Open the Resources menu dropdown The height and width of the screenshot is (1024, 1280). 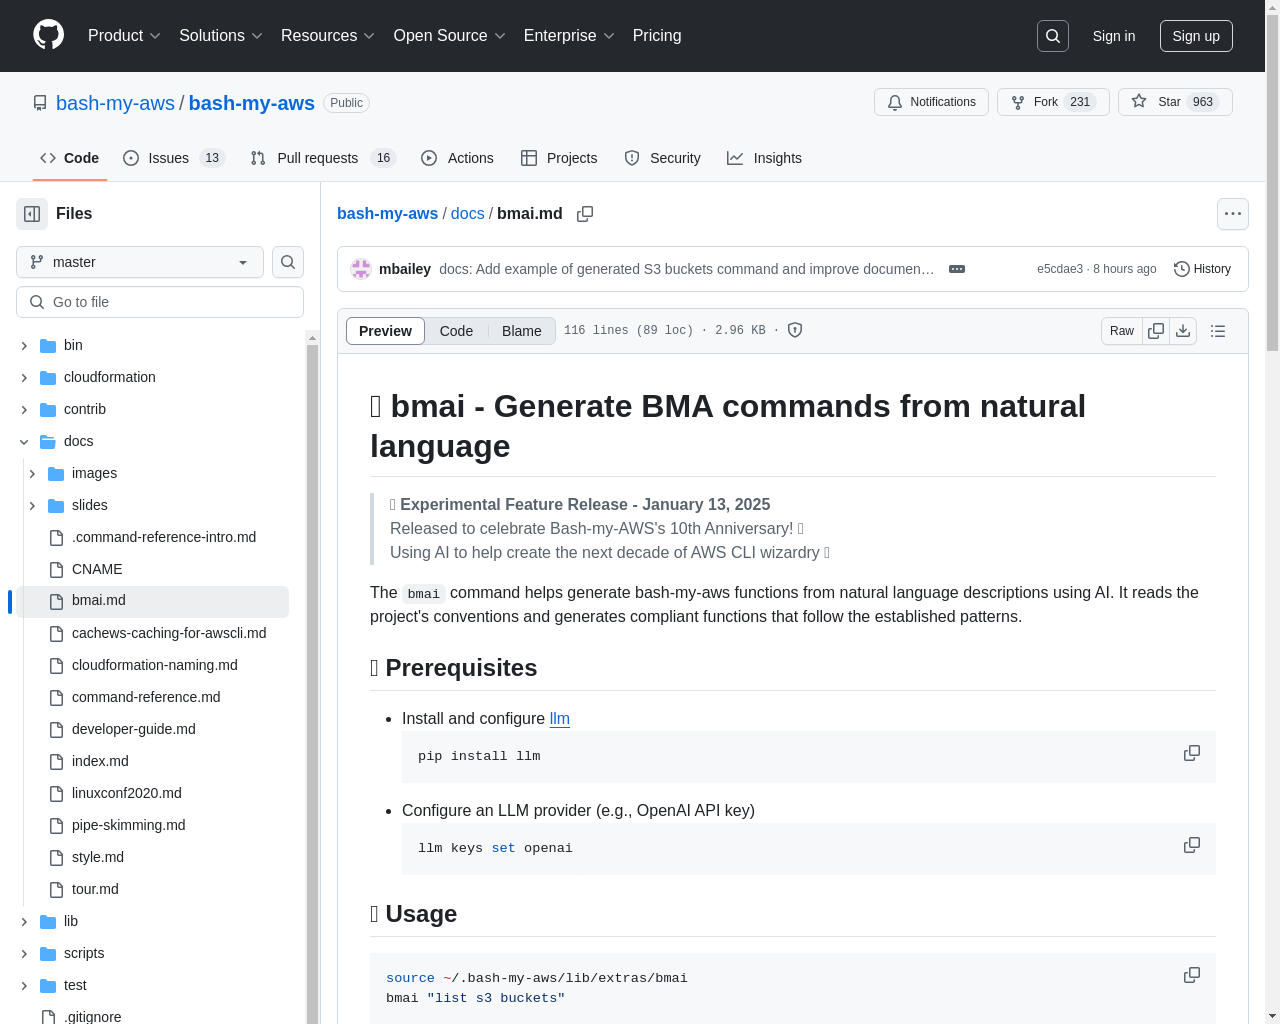pyautogui.click(x=328, y=36)
